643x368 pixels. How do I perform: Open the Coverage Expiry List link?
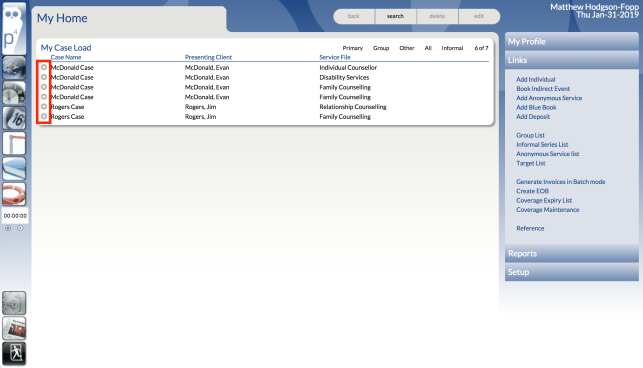click(x=544, y=201)
